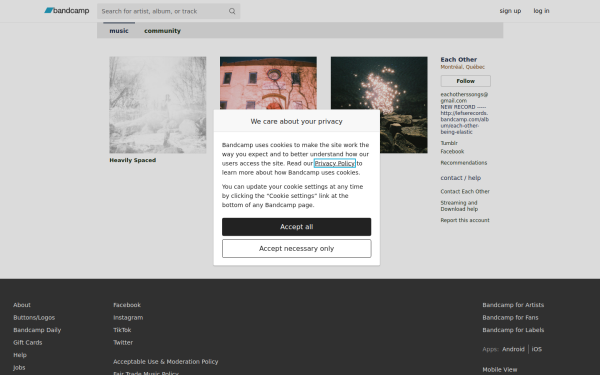The width and height of the screenshot is (600, 375).
Task: Open the artist's Tumblr link
Action: click(449, 143)
